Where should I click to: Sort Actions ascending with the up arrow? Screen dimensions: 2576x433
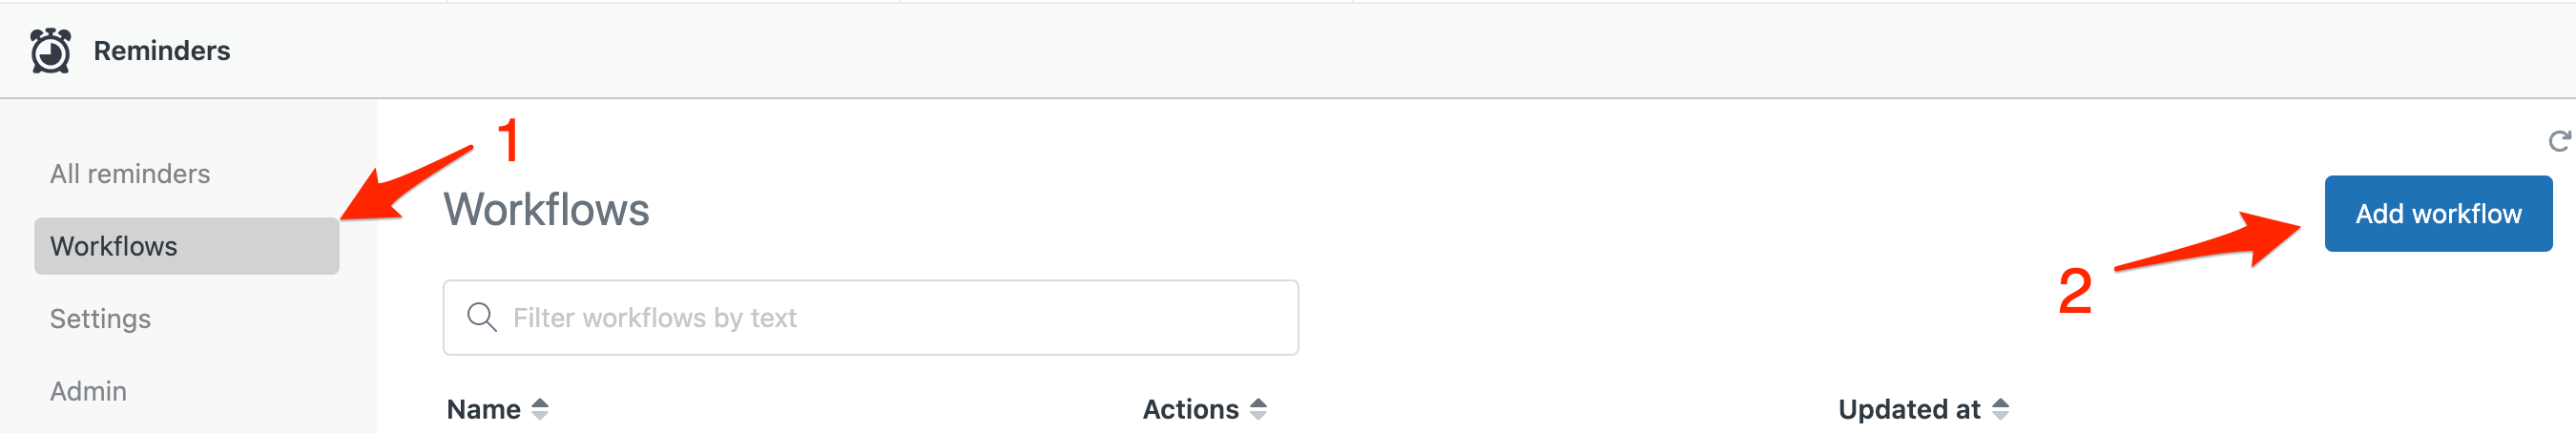(x=1258, y=403)
